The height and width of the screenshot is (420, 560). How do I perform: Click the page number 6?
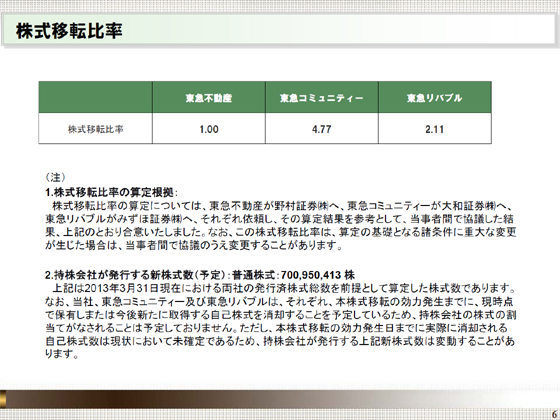pos(554,414)
